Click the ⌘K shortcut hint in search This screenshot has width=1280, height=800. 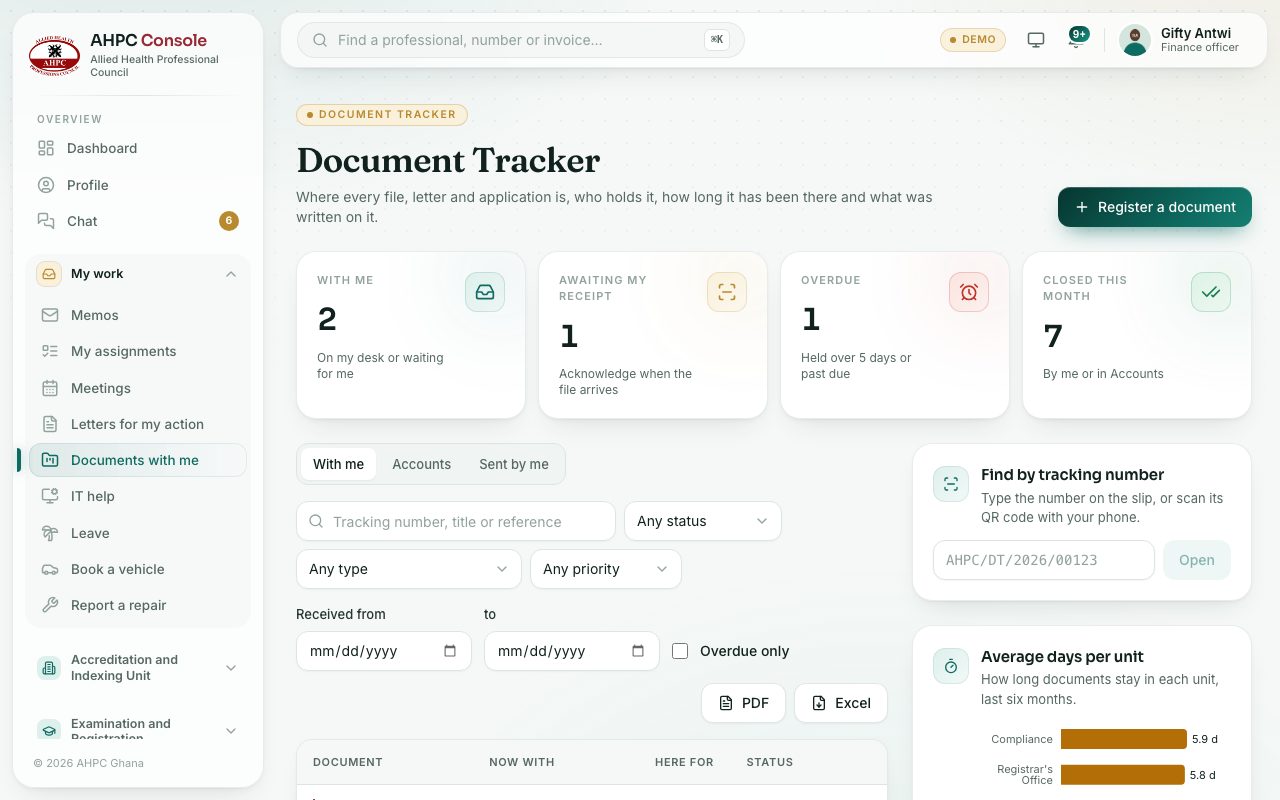[x=717, y=40]
